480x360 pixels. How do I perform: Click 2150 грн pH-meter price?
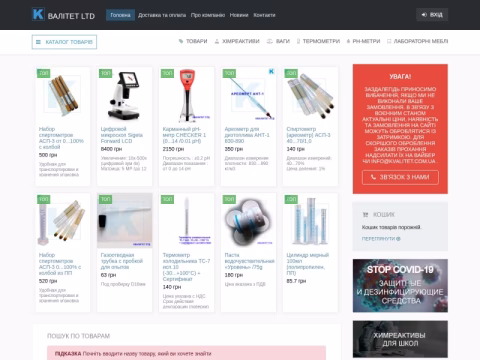point(173,149)
